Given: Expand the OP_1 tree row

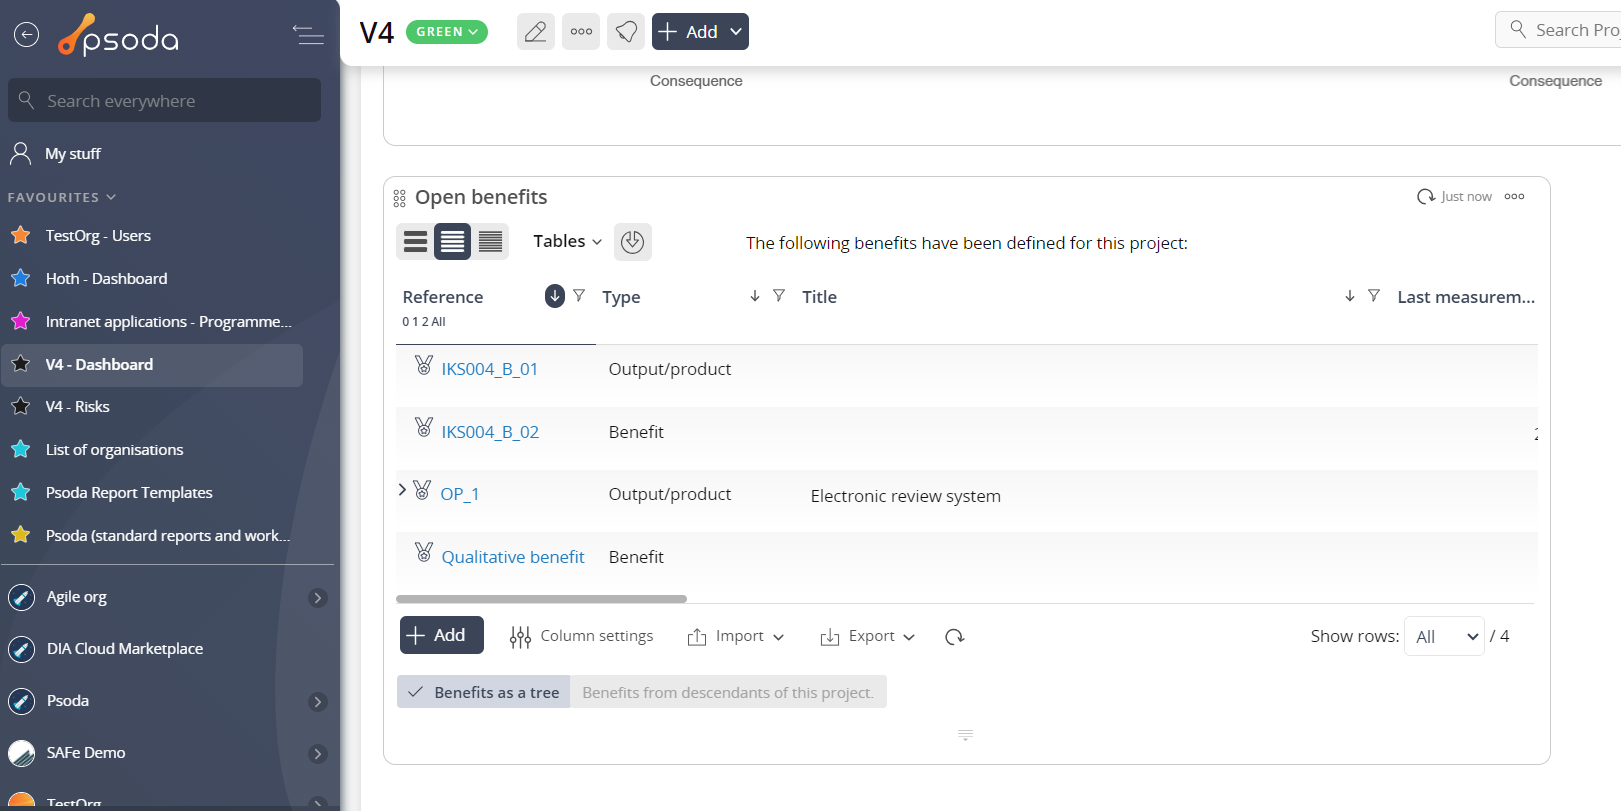Looking at the screenshot, I should coord(402,489).
